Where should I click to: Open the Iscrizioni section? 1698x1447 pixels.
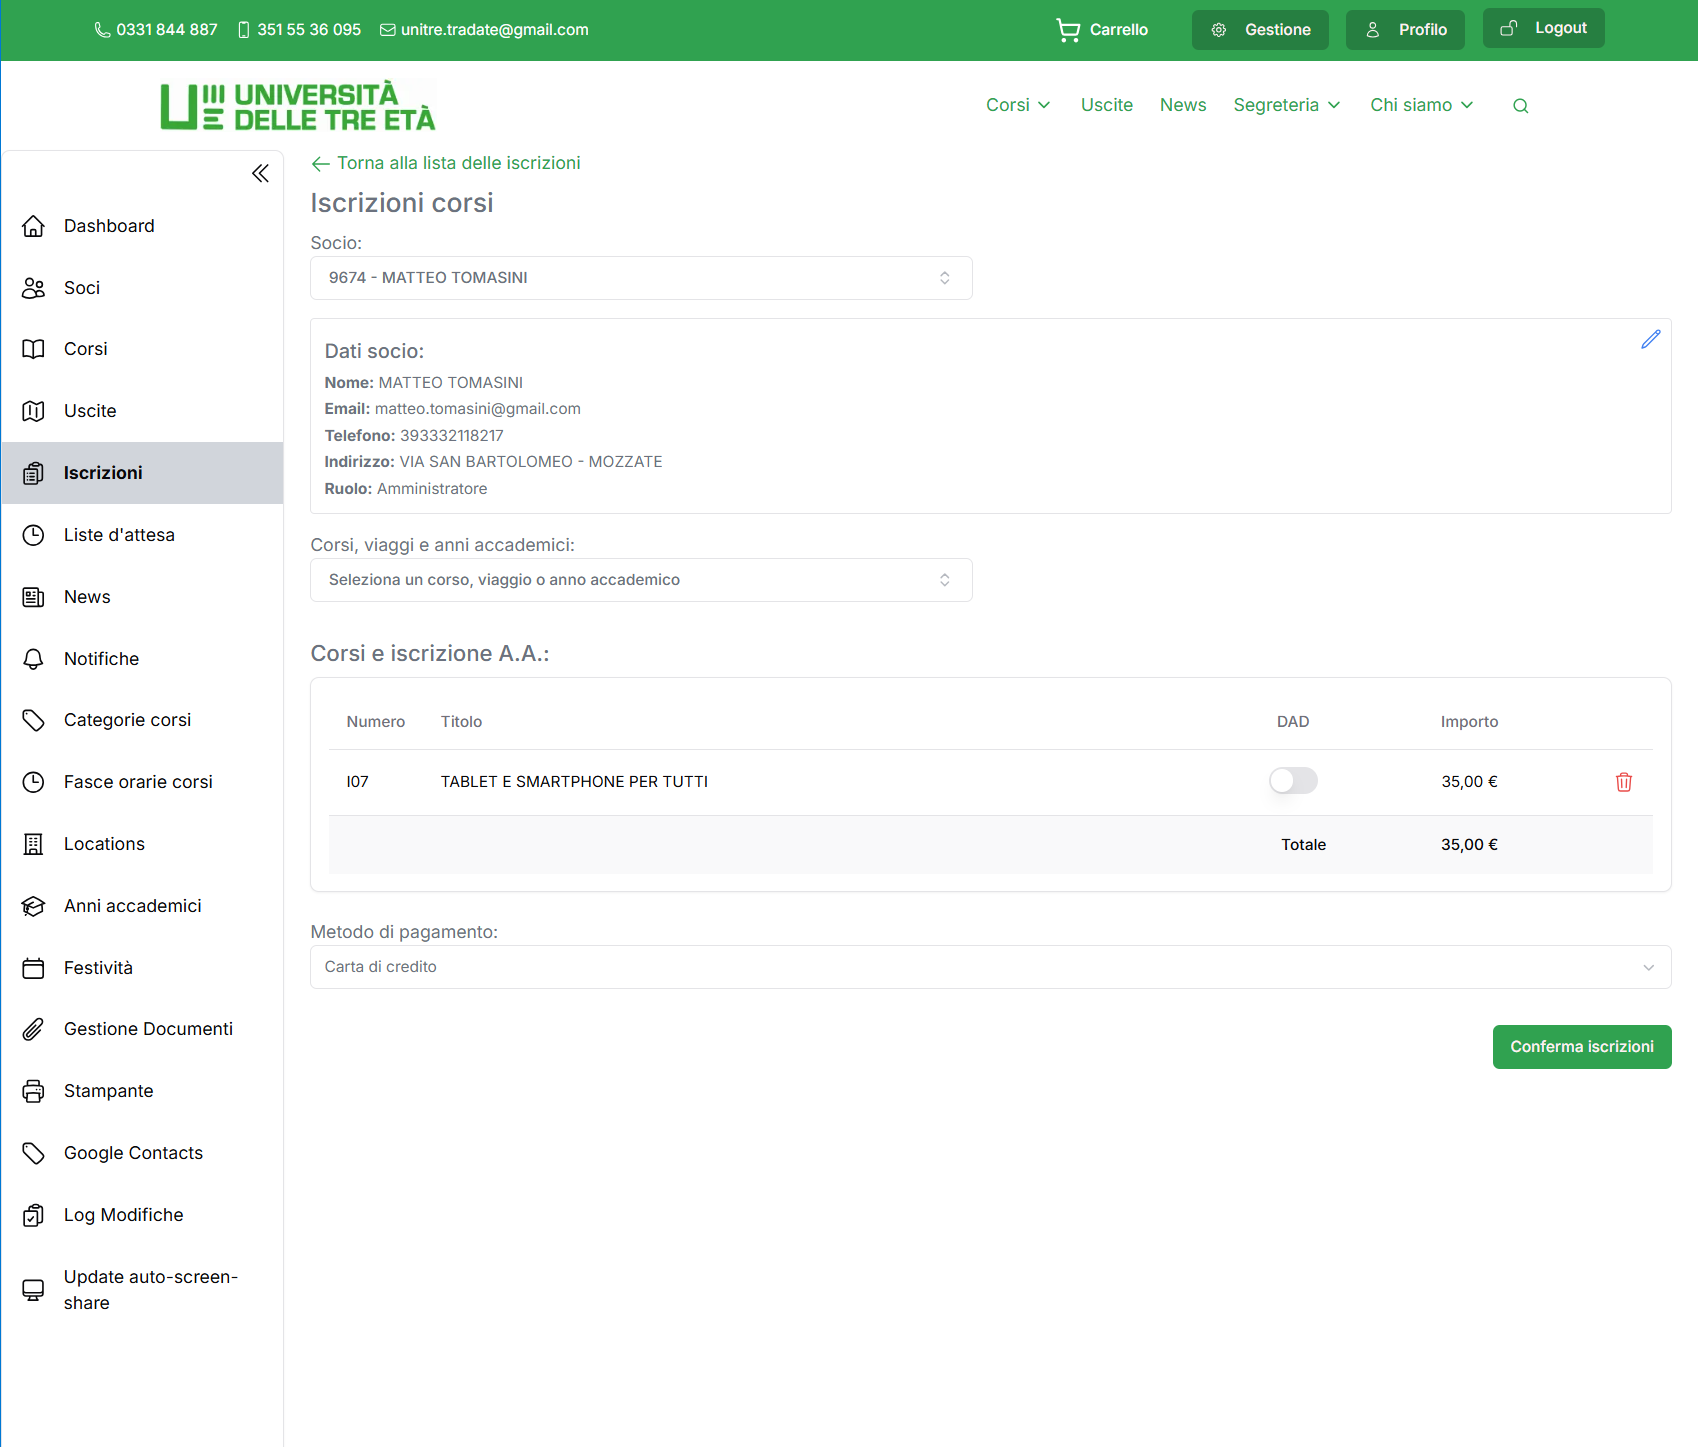103,472
